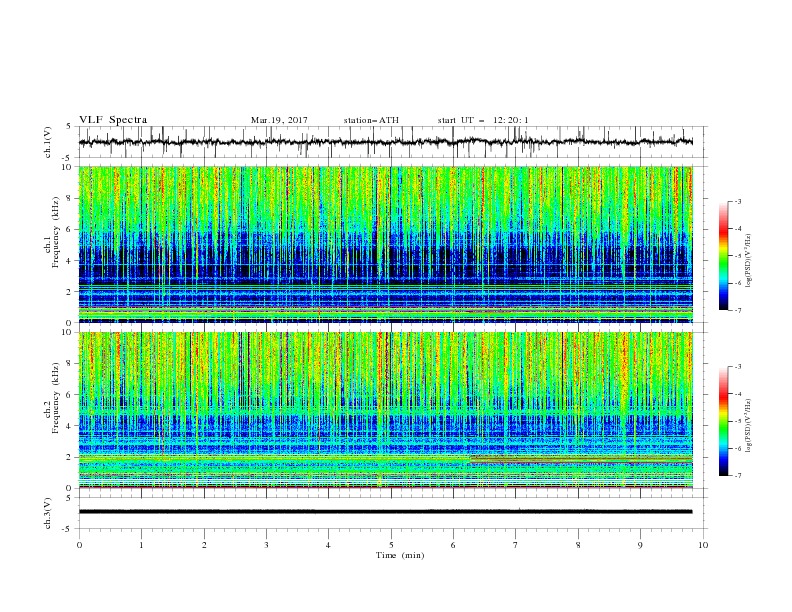Select the 'start UT = 12:20: 1' text
Viewport: 792px width, 612px height.
(x=483, y=120)
